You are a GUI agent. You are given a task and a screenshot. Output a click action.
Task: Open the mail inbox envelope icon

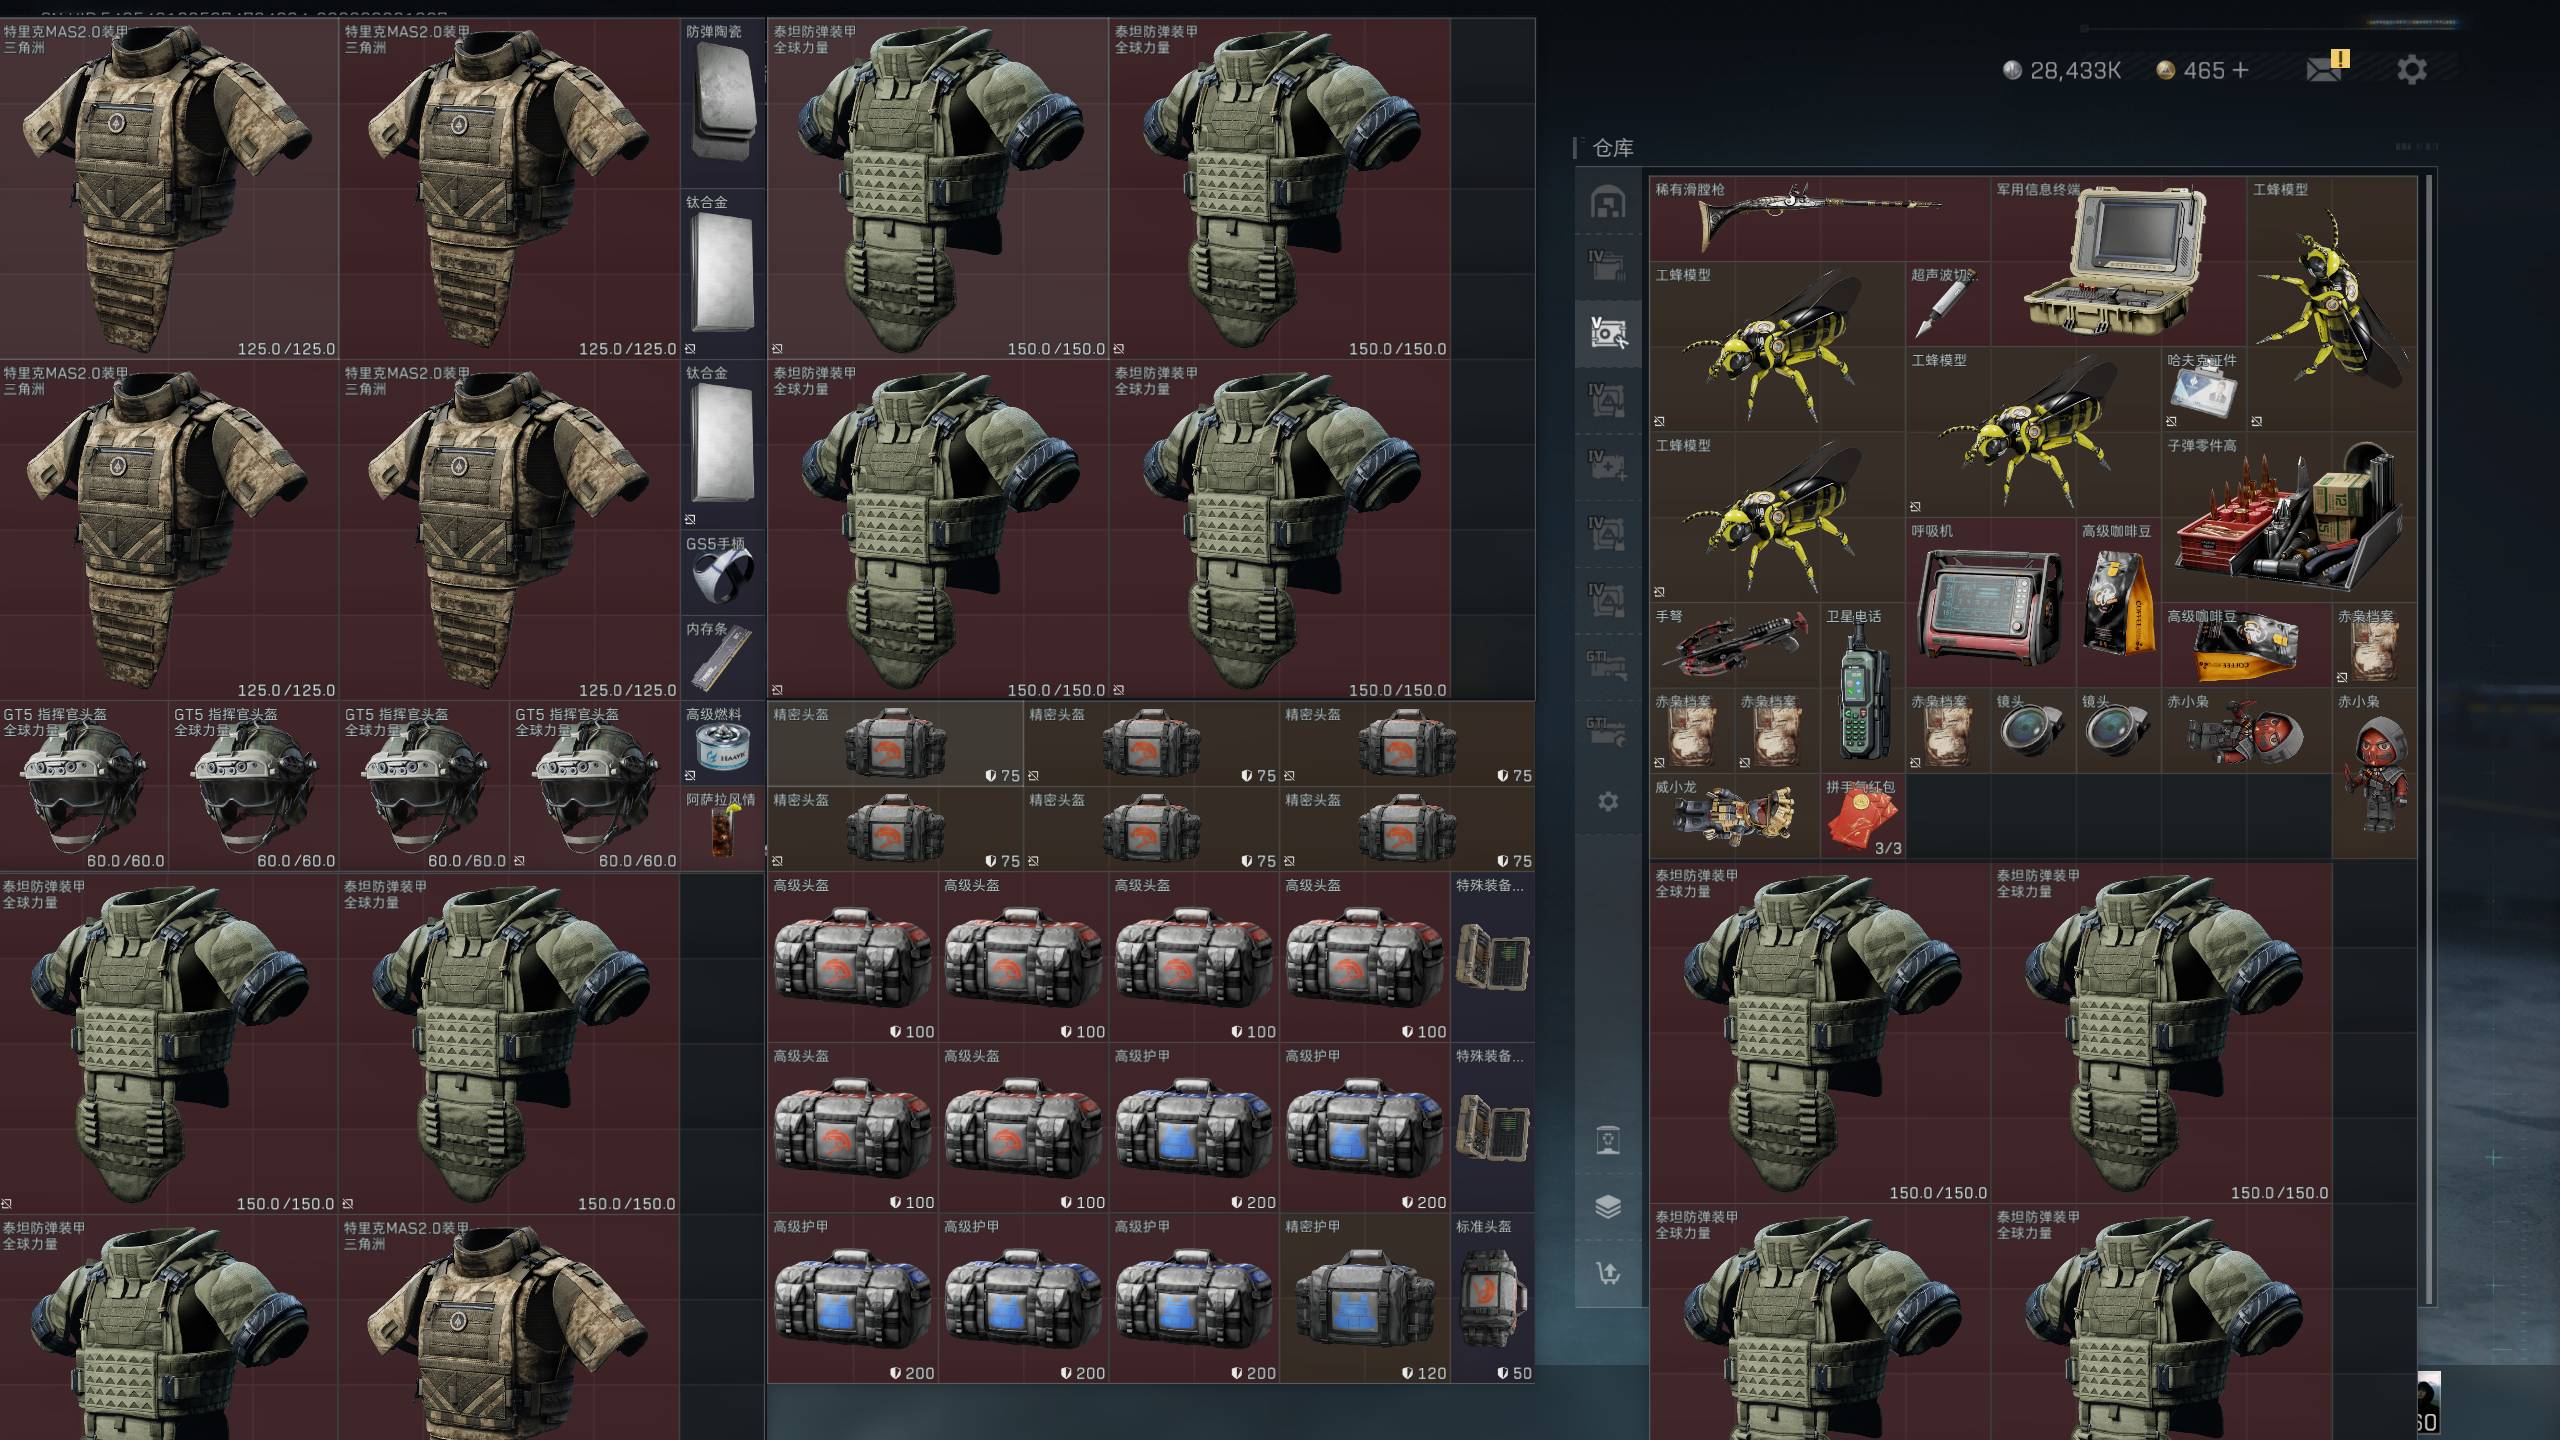point(2322,70)
